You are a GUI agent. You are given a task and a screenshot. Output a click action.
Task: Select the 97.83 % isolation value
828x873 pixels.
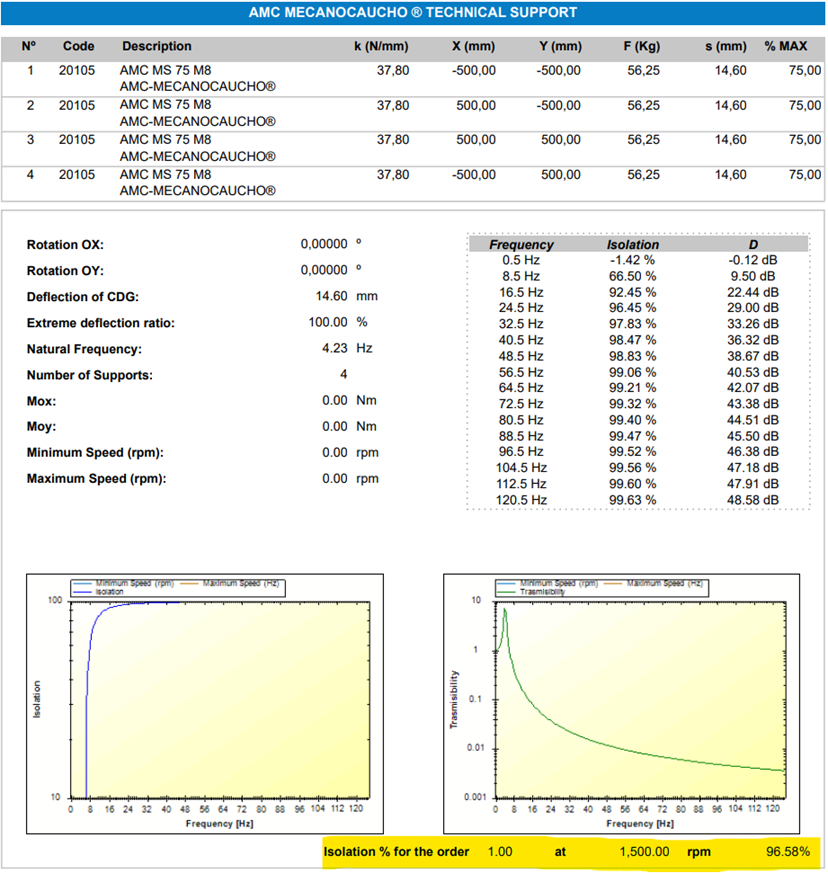tap(633, 324)
